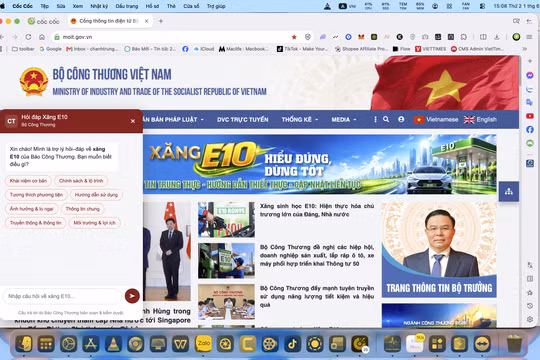The width and height of the screenshot is (540, 360).
Task: Open Facebook in the browser sidebar
Action: point(530,130)
